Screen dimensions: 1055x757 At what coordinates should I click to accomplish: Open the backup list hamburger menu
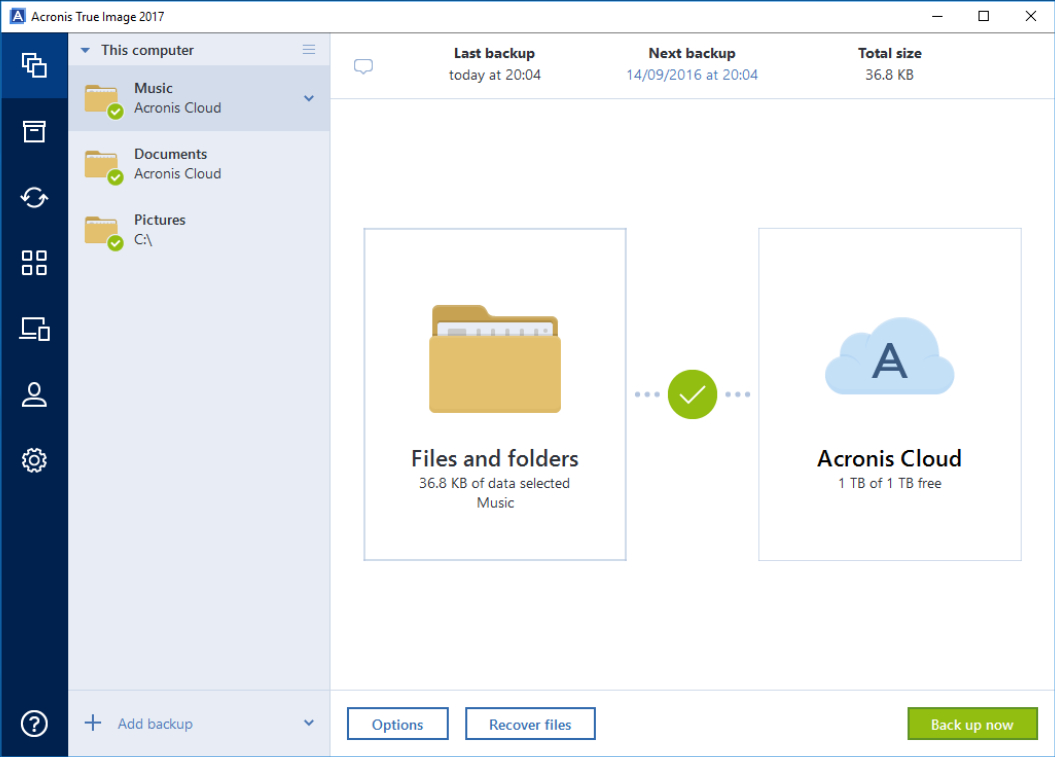309,50
